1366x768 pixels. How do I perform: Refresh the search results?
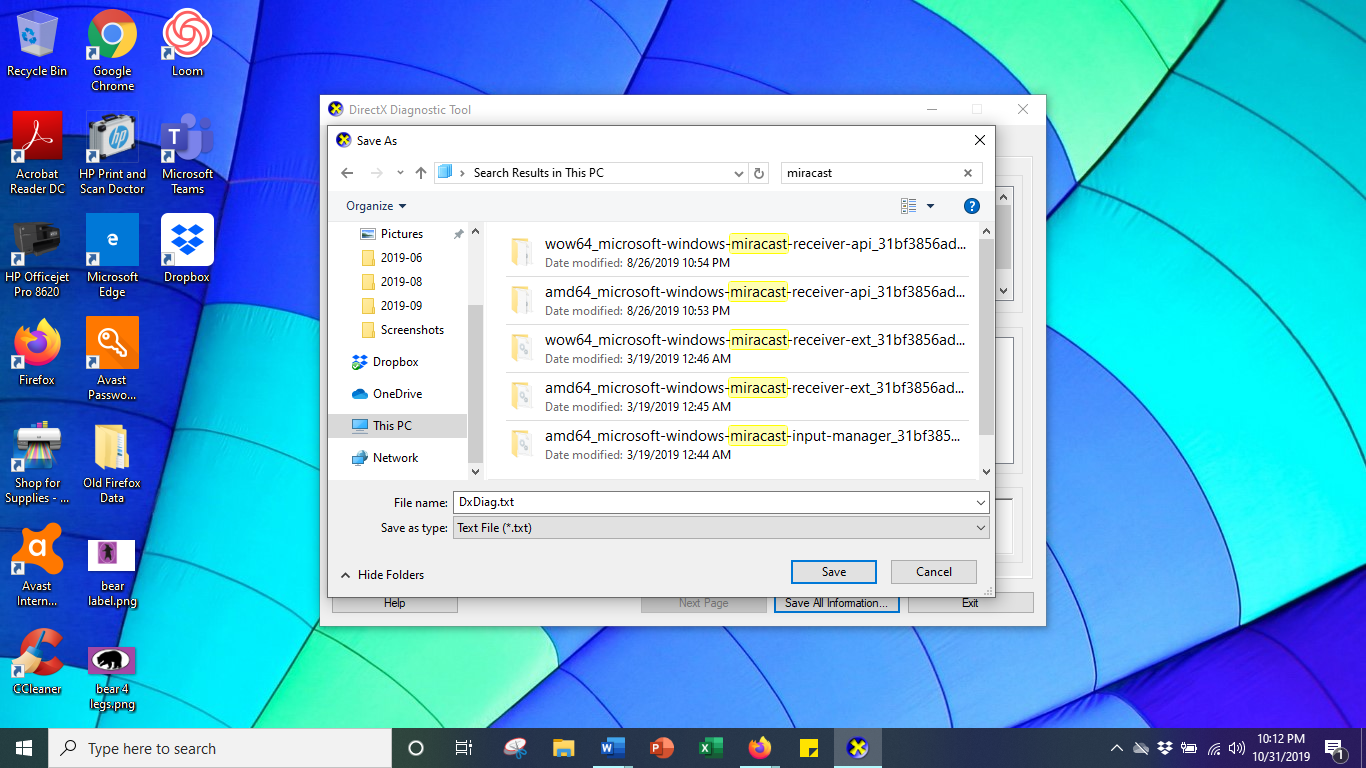point(759,173)
